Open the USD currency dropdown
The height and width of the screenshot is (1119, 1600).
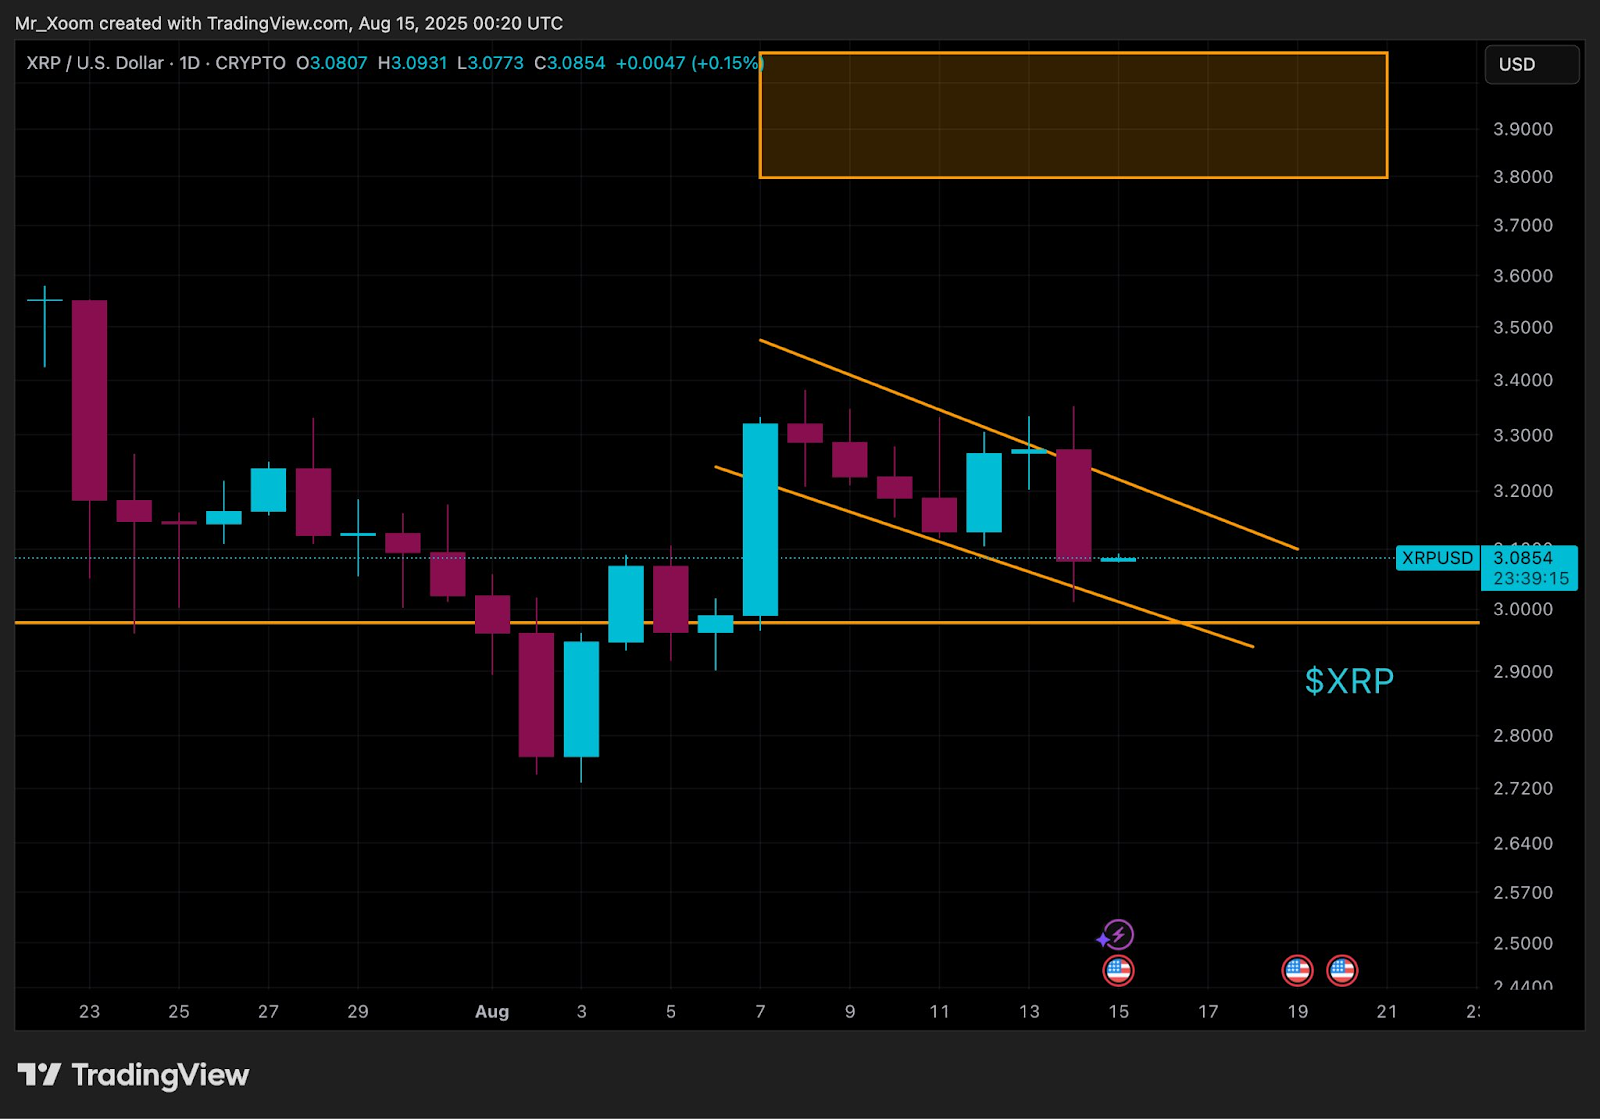(1532, 64)
